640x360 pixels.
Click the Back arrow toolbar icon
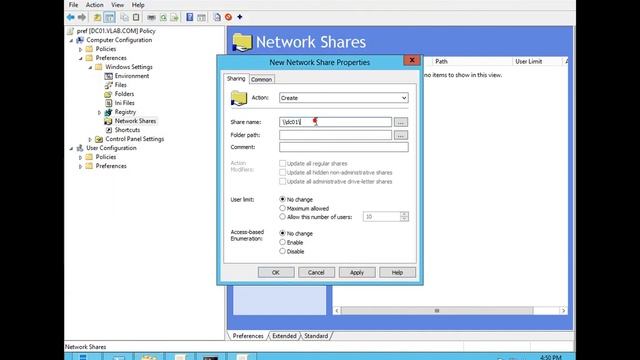point(71,17)
